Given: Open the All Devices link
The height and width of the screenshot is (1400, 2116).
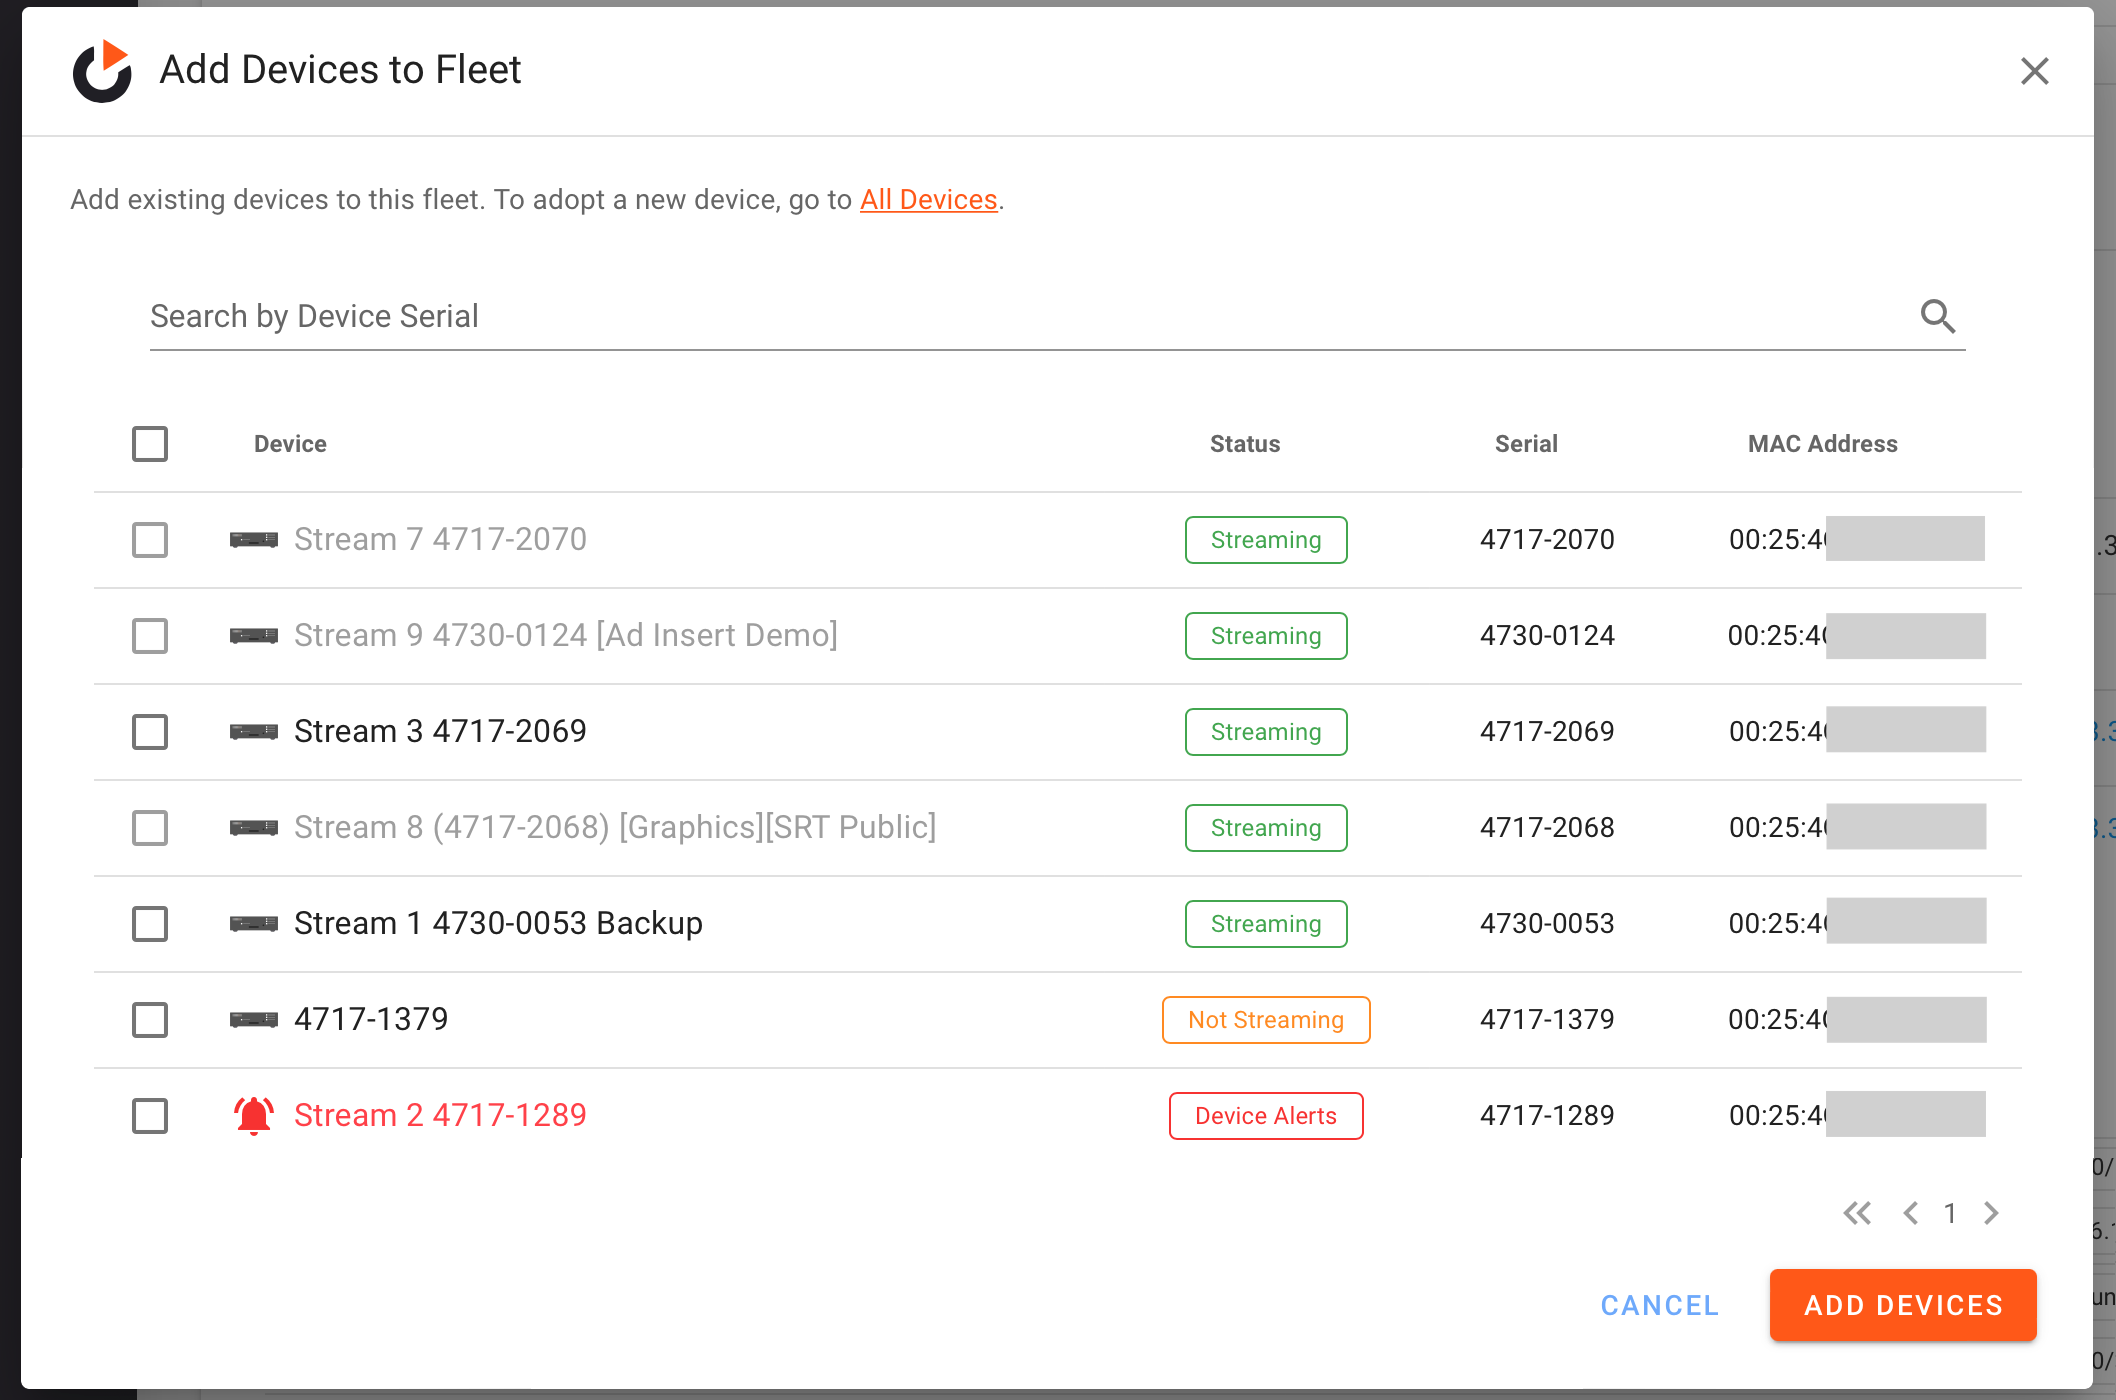Looking at the screenshot, I should click(x=928, y=199).
